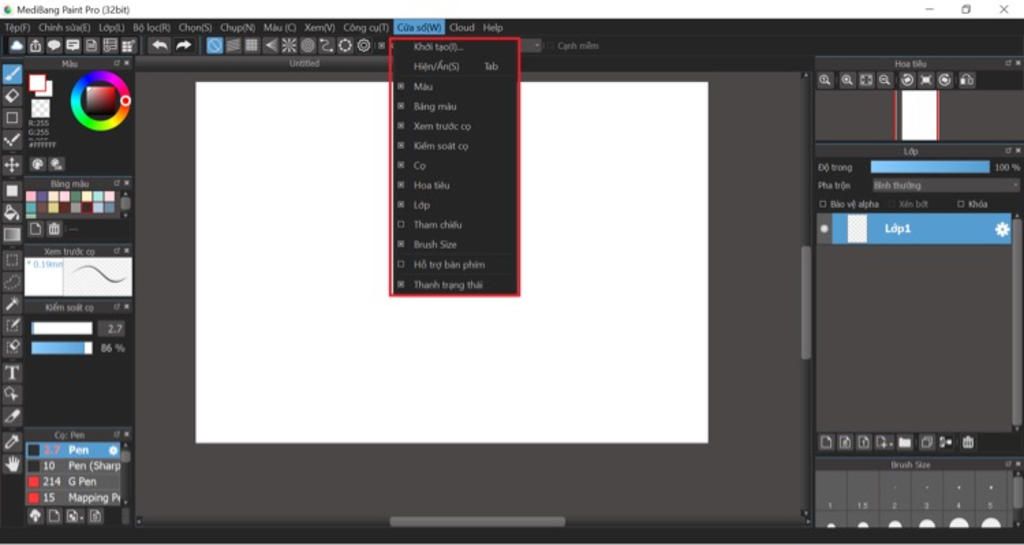Activate the Hand pan tool
The width and height of the screenshot is (1024, 545).
click(x=12, y=464)
